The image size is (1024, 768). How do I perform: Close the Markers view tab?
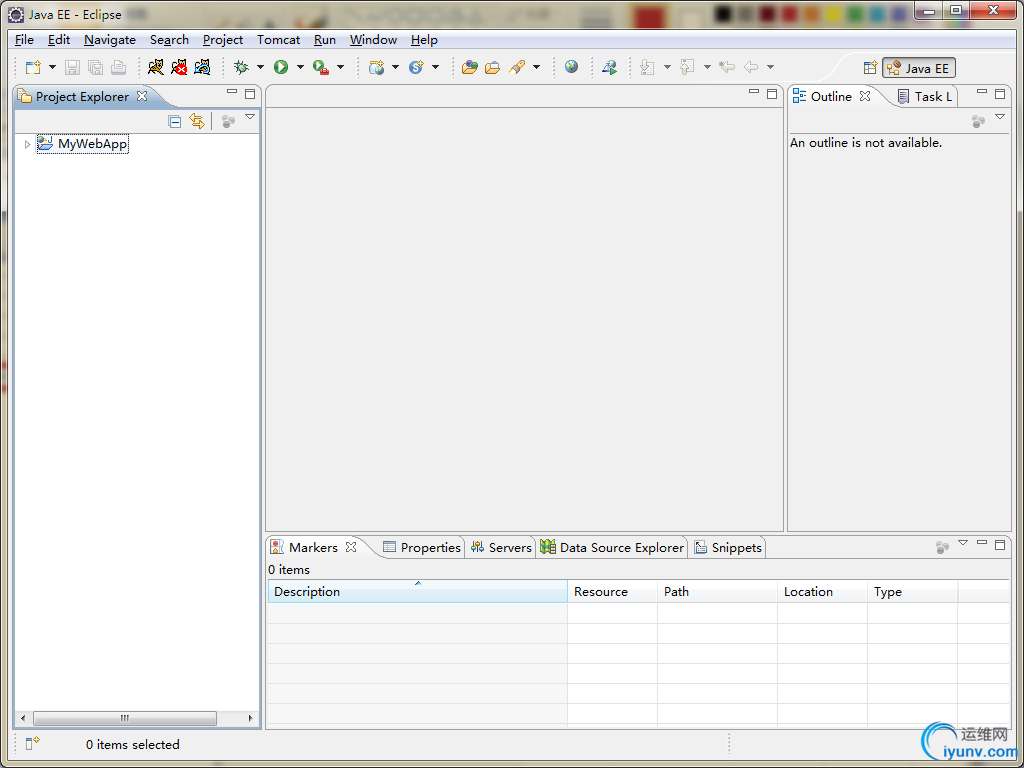coord(351,547)
